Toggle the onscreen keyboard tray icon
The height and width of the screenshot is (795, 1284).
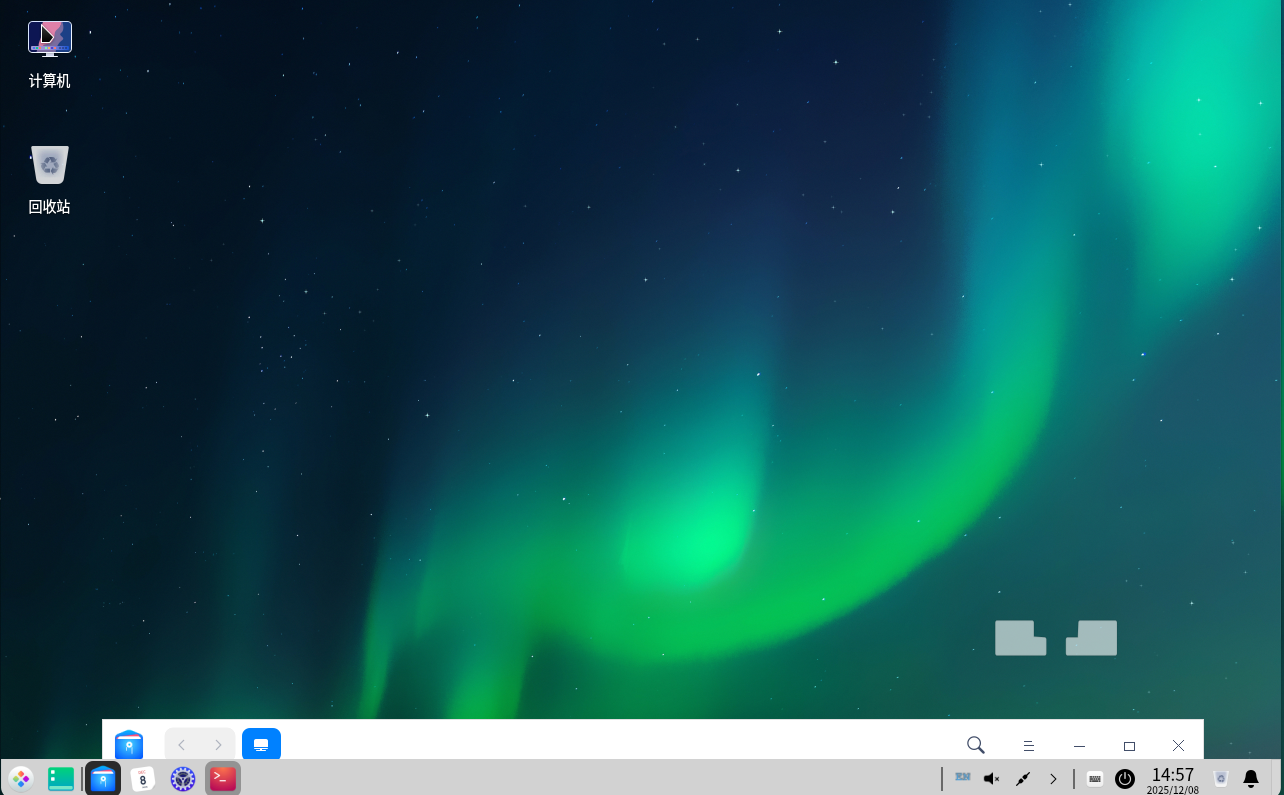pos(1095,778)
